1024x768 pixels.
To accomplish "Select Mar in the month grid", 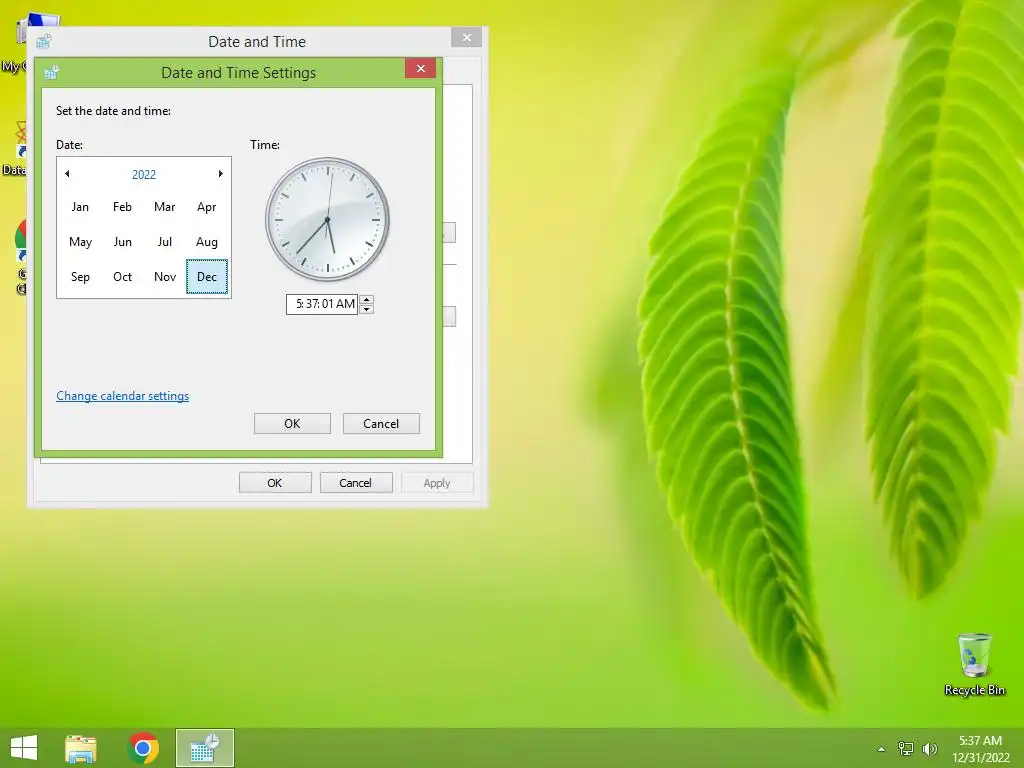I will tap(165, 207).
